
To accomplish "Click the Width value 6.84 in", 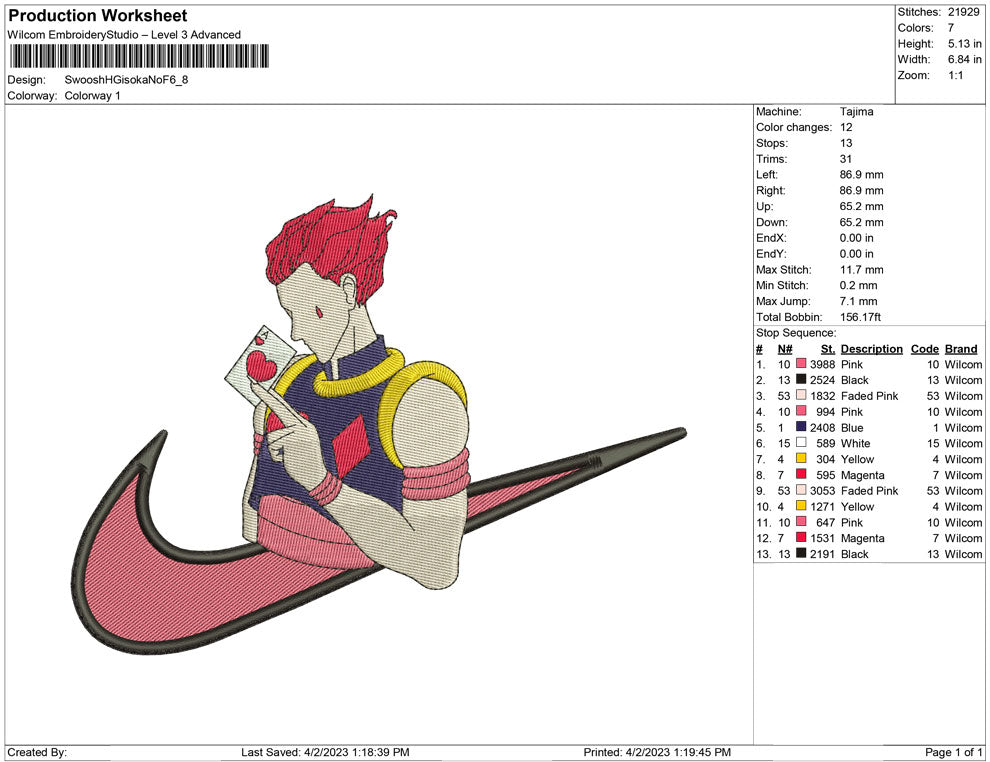I will [964, 59].
